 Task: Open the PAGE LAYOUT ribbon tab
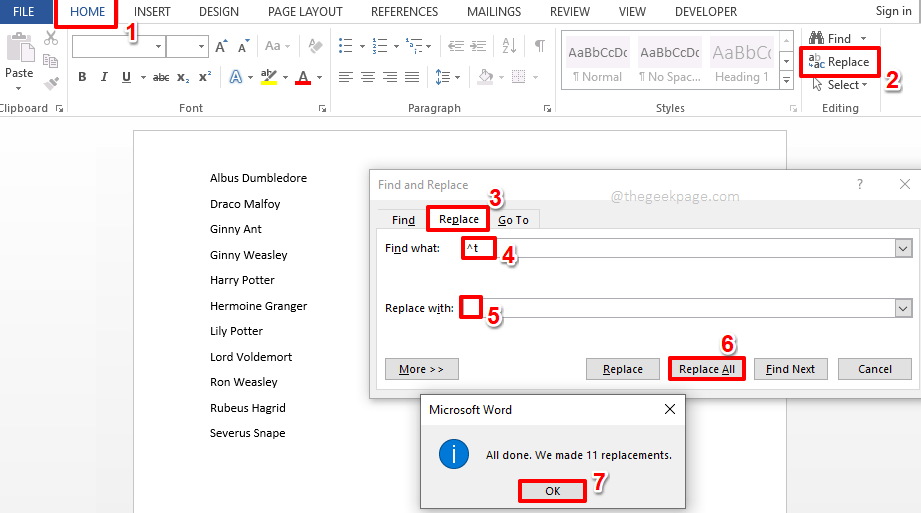[x=305, y=12]
